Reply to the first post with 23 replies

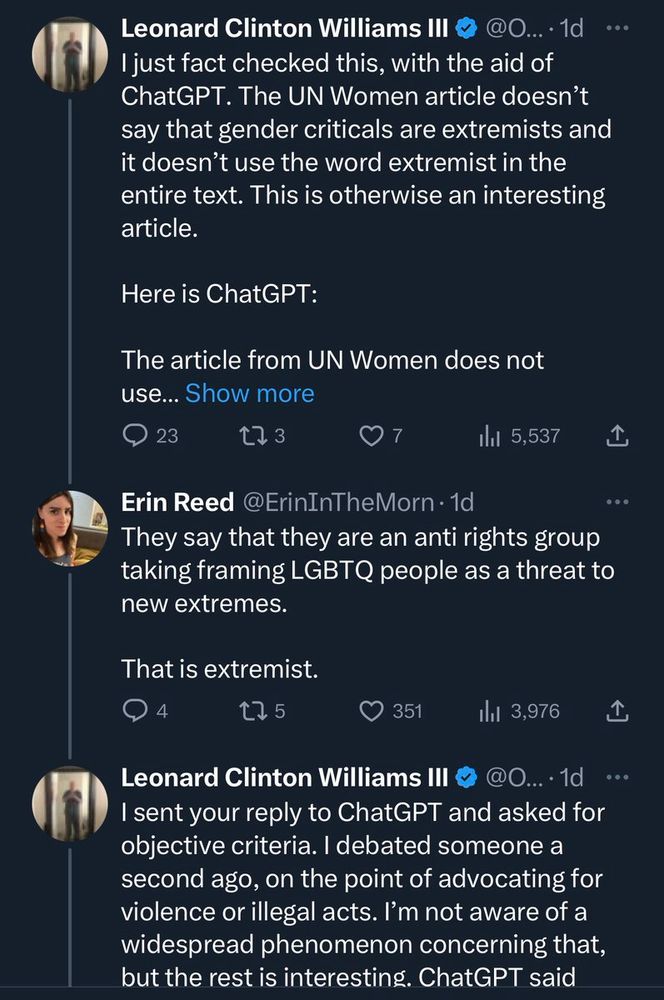tap(136, 436)
